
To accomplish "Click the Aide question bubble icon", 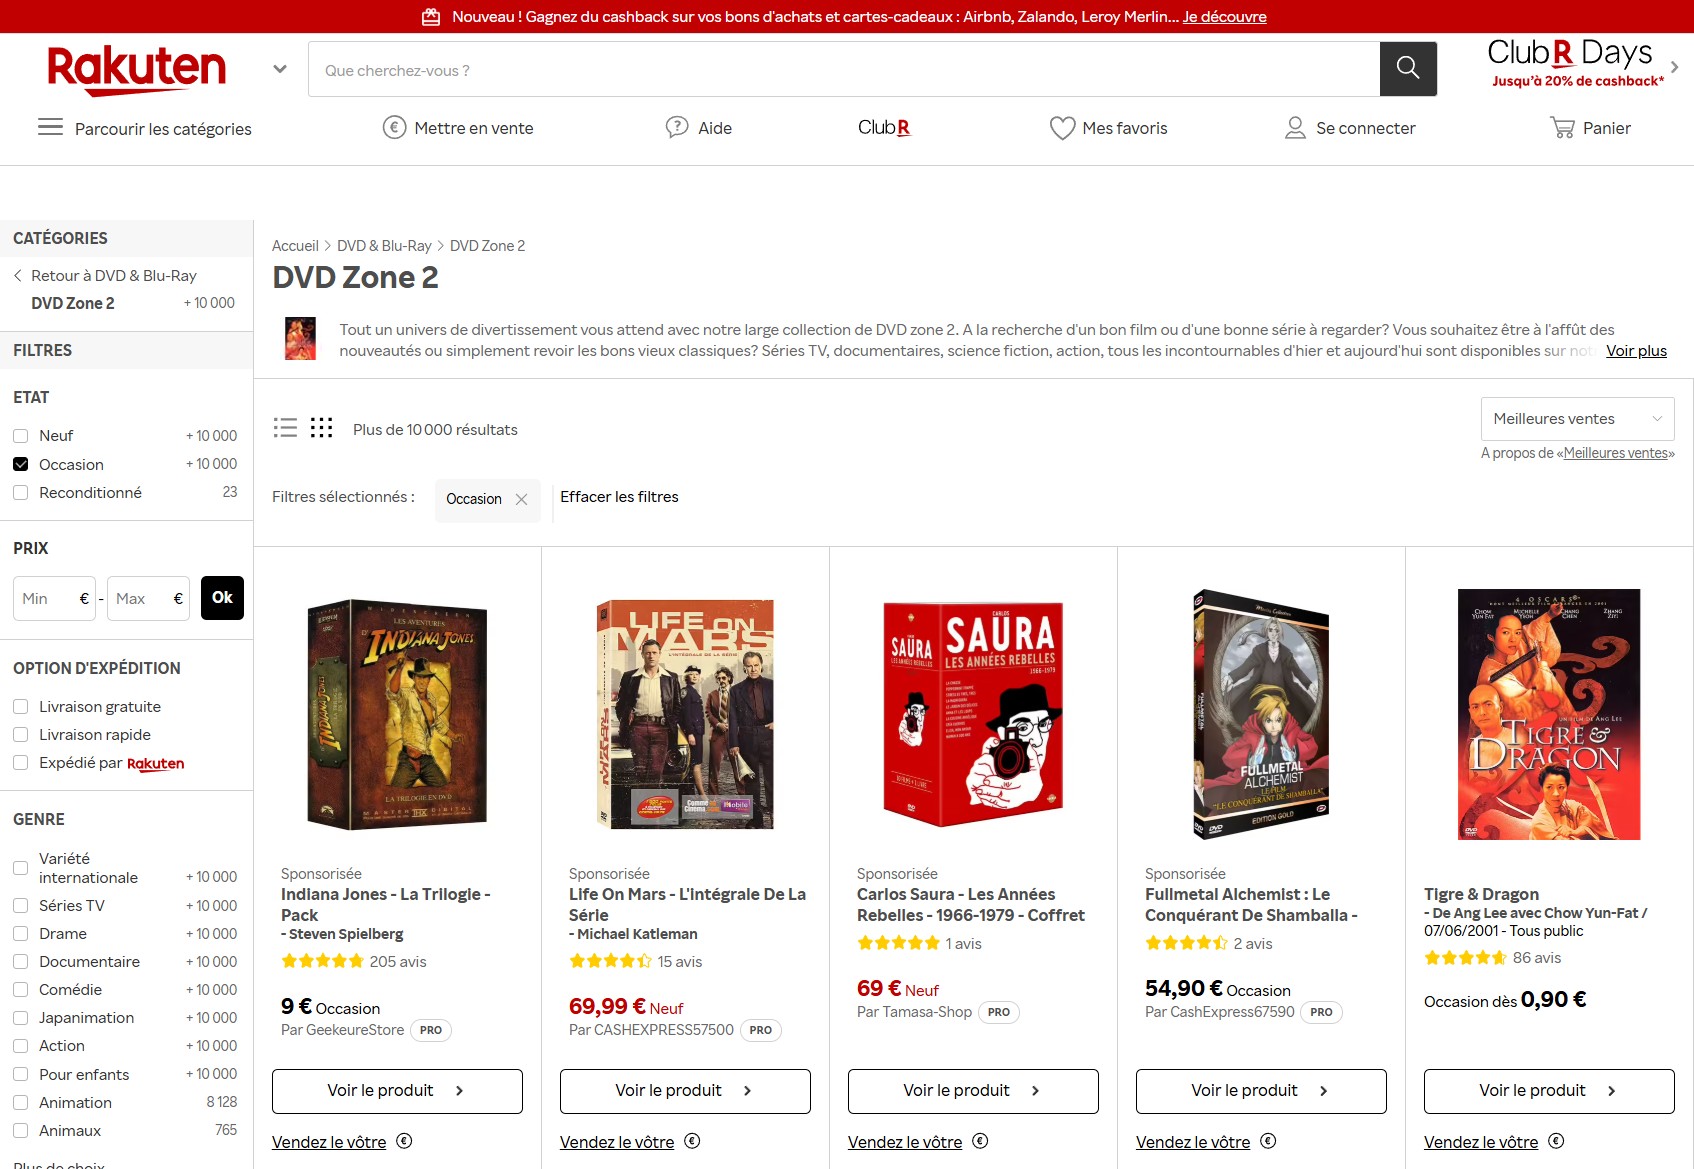I will [677, 127].
